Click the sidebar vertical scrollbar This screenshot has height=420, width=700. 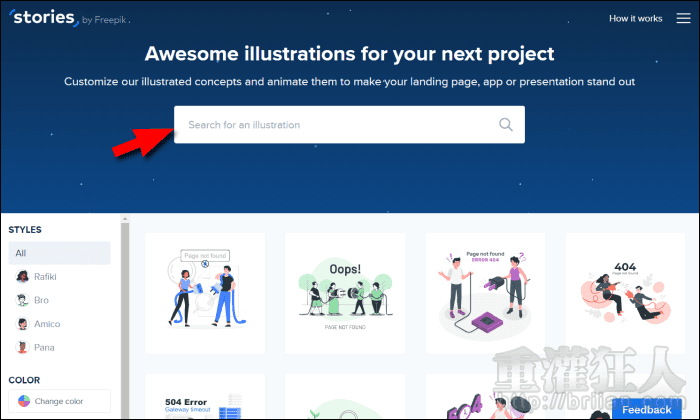[125, 320]
